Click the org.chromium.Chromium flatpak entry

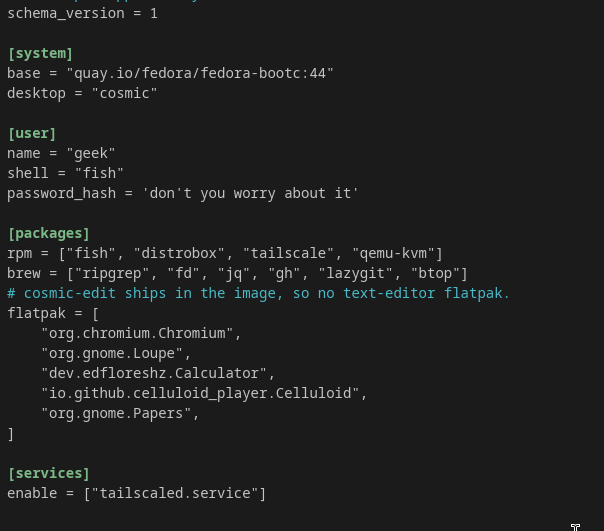click(137, 333)
